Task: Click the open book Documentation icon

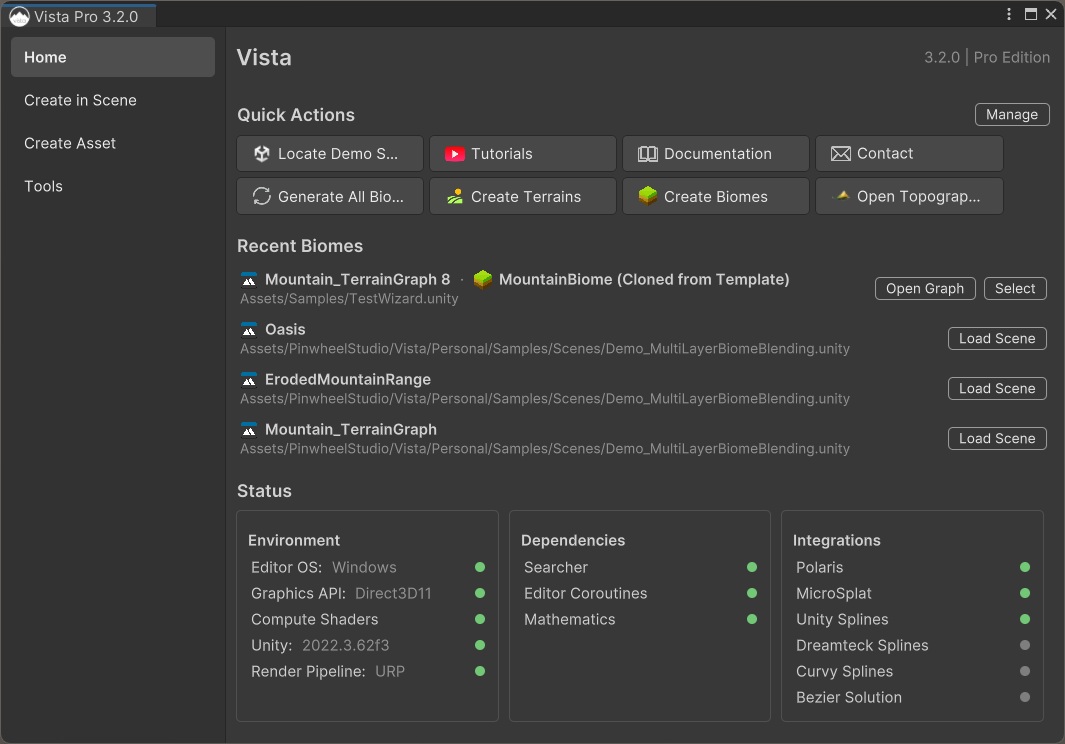Action: coord(647,154)
